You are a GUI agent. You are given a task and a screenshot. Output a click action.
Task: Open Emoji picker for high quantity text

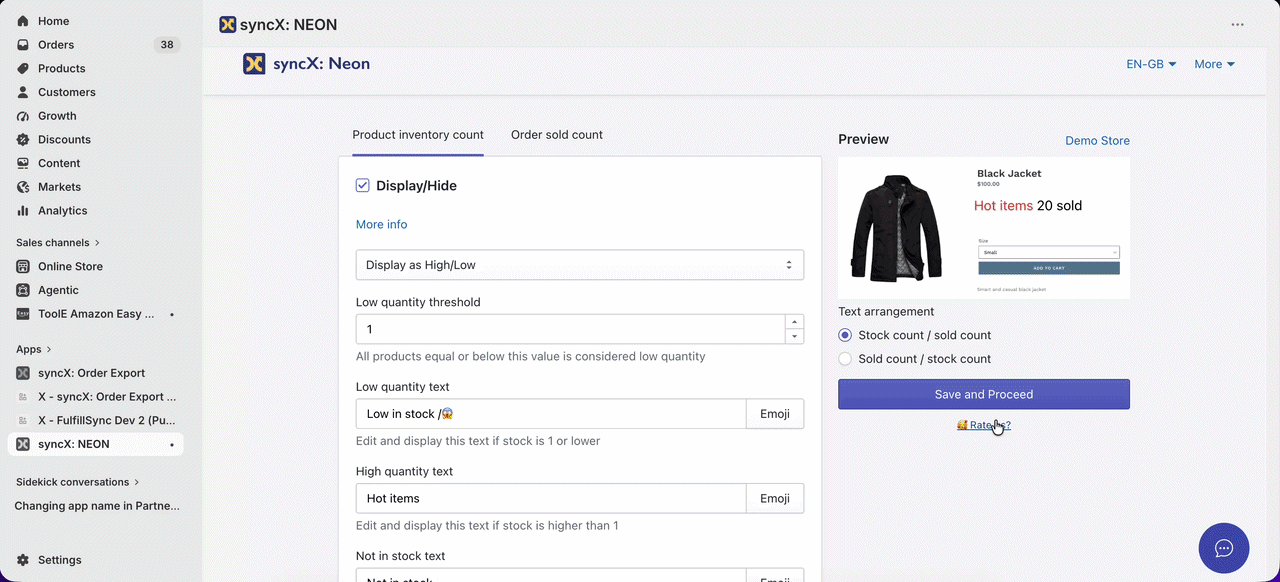tap(775, 499)
